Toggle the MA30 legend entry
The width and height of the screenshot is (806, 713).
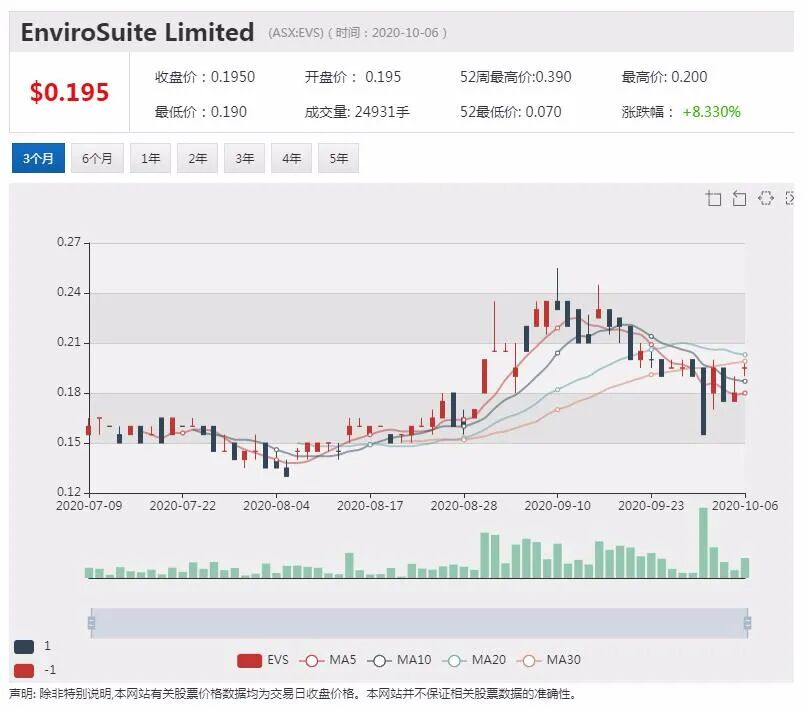click(549, 660)
